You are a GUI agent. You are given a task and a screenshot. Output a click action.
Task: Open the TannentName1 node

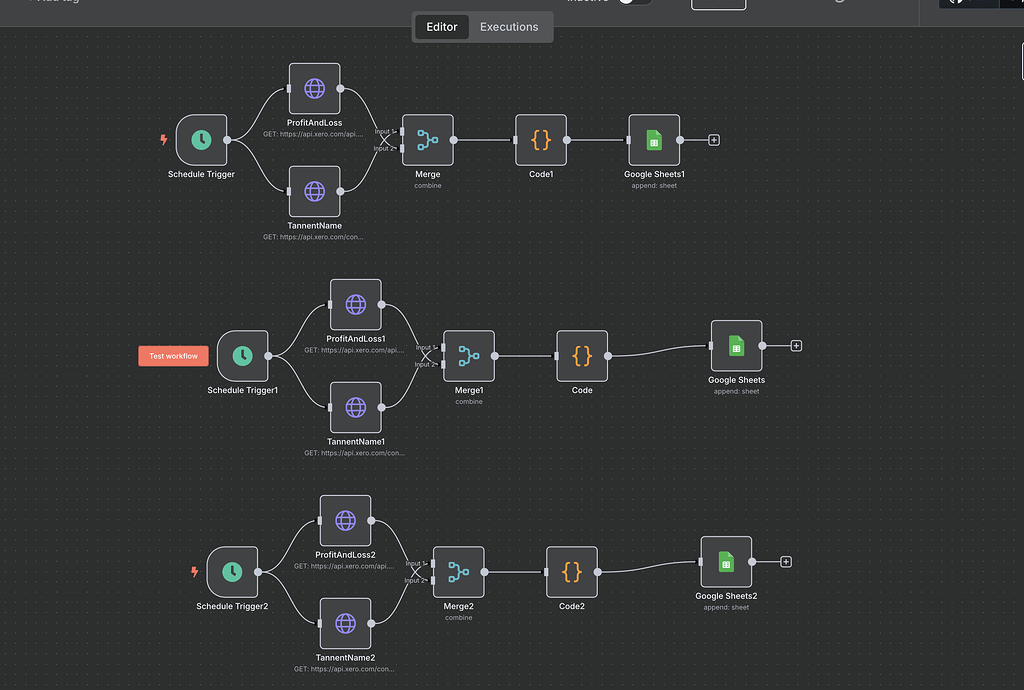(x=355, y=407)
